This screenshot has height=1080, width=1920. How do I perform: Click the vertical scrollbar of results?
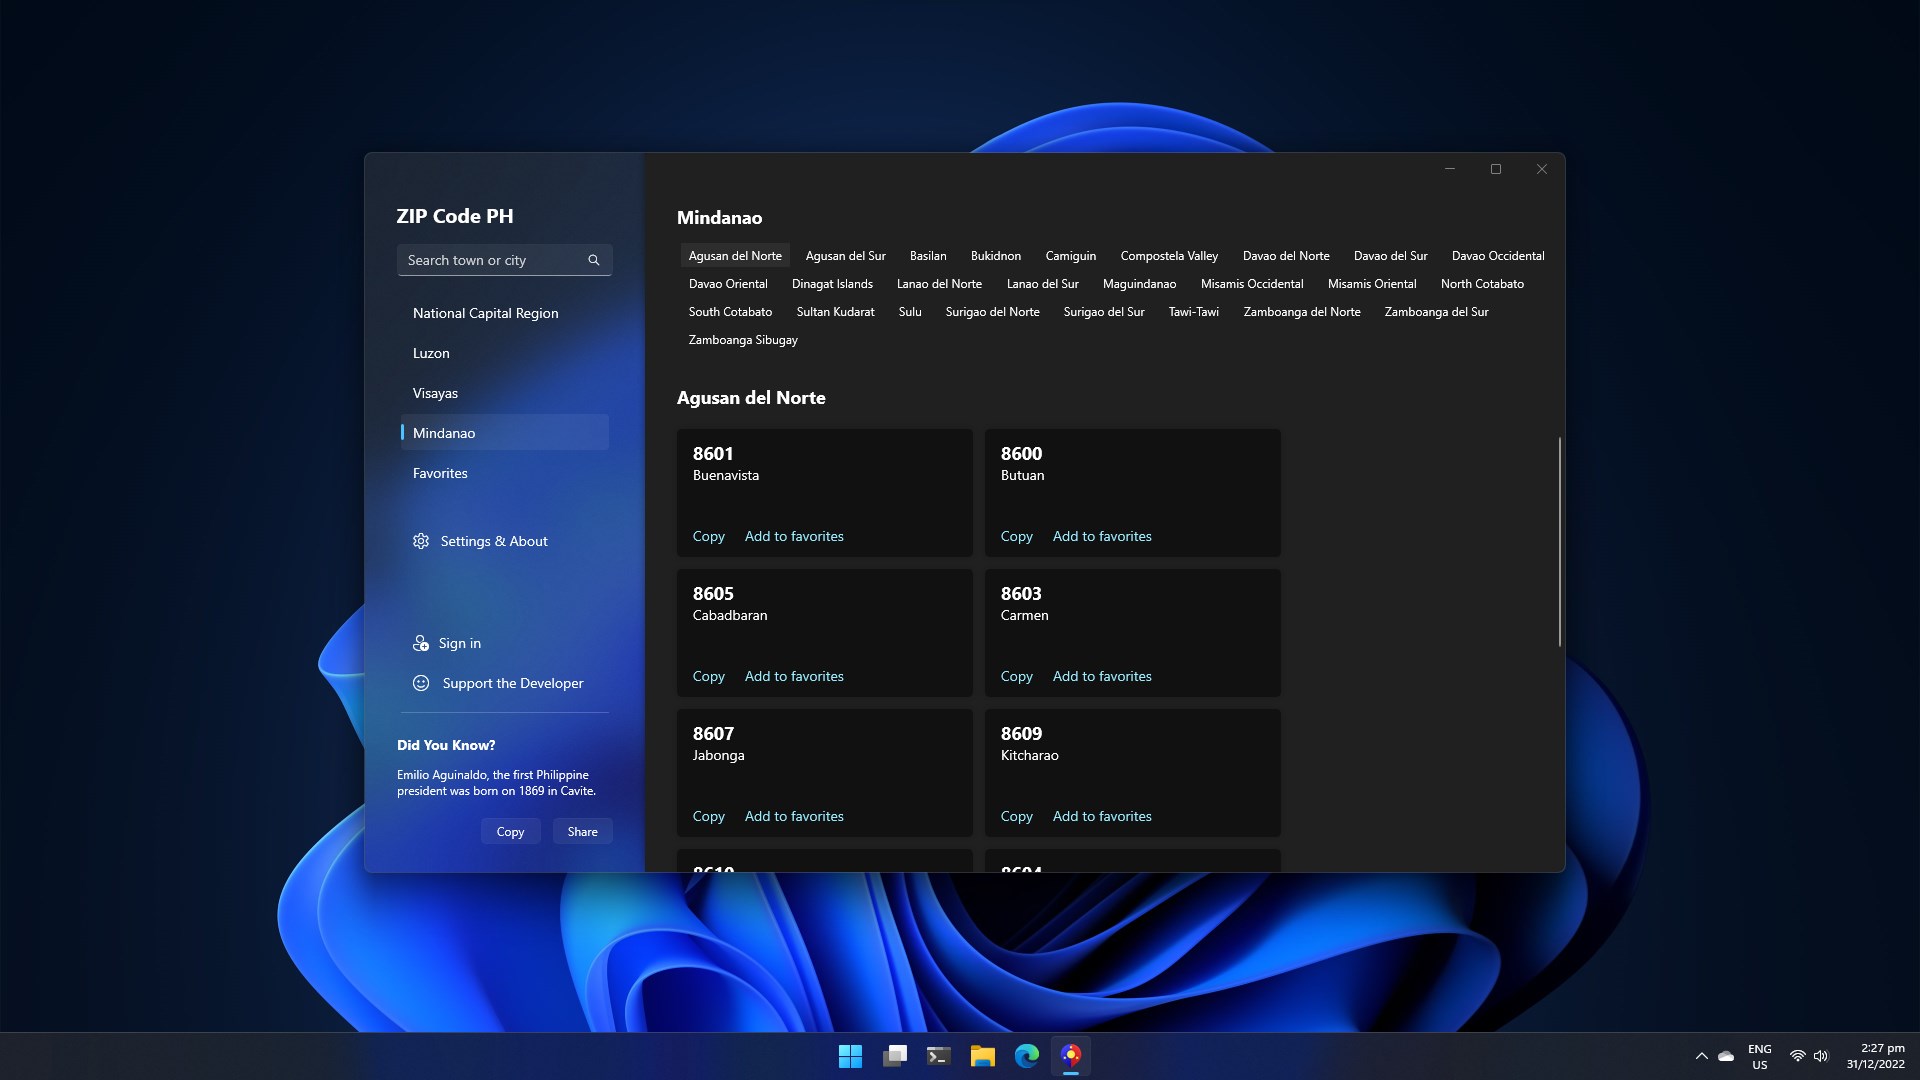[x=1559, y=540]
